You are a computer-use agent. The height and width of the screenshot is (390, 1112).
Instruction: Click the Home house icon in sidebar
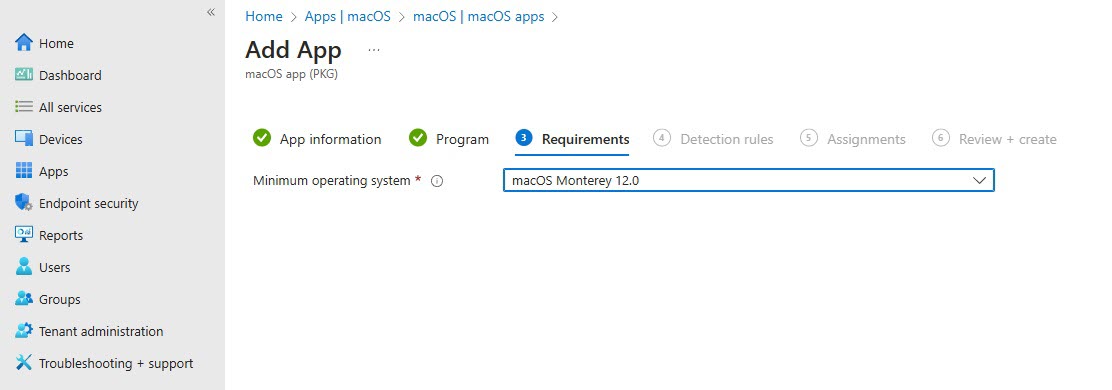24,43
